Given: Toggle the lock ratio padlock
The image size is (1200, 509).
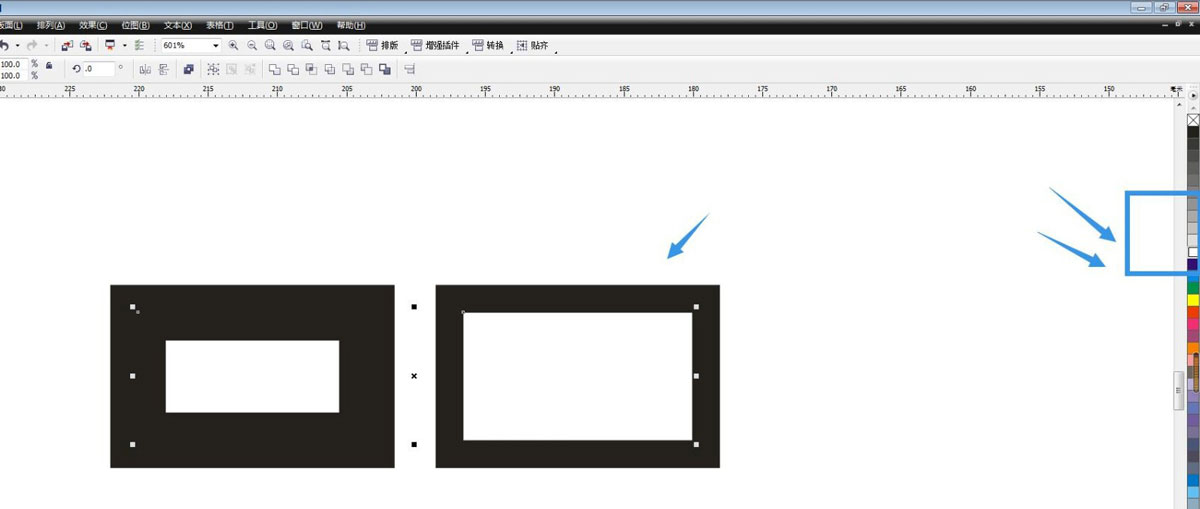Looking at the screenshot, I should pyautogui.click(x=48, y=65).
